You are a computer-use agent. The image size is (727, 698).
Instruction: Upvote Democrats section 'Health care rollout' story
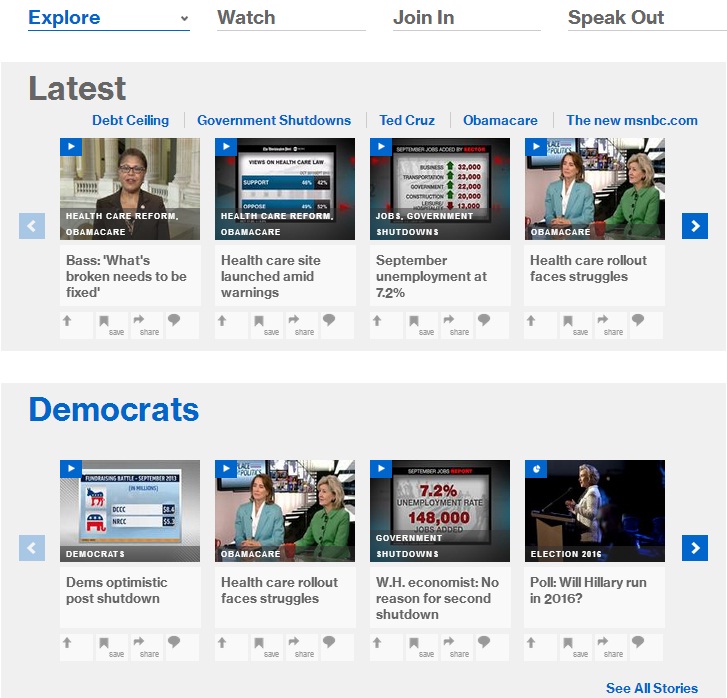point(223,644)
